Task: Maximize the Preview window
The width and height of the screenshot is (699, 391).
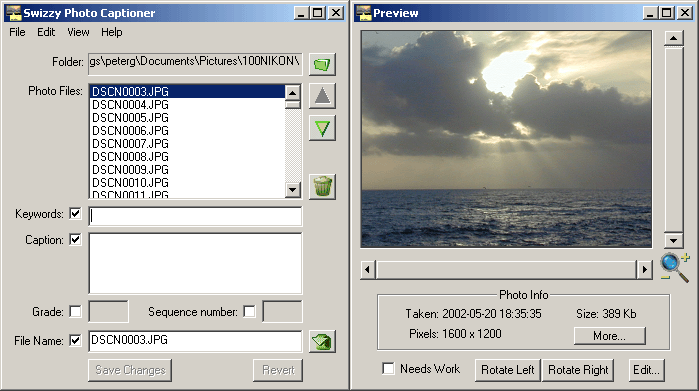Action: click(667, 13)
